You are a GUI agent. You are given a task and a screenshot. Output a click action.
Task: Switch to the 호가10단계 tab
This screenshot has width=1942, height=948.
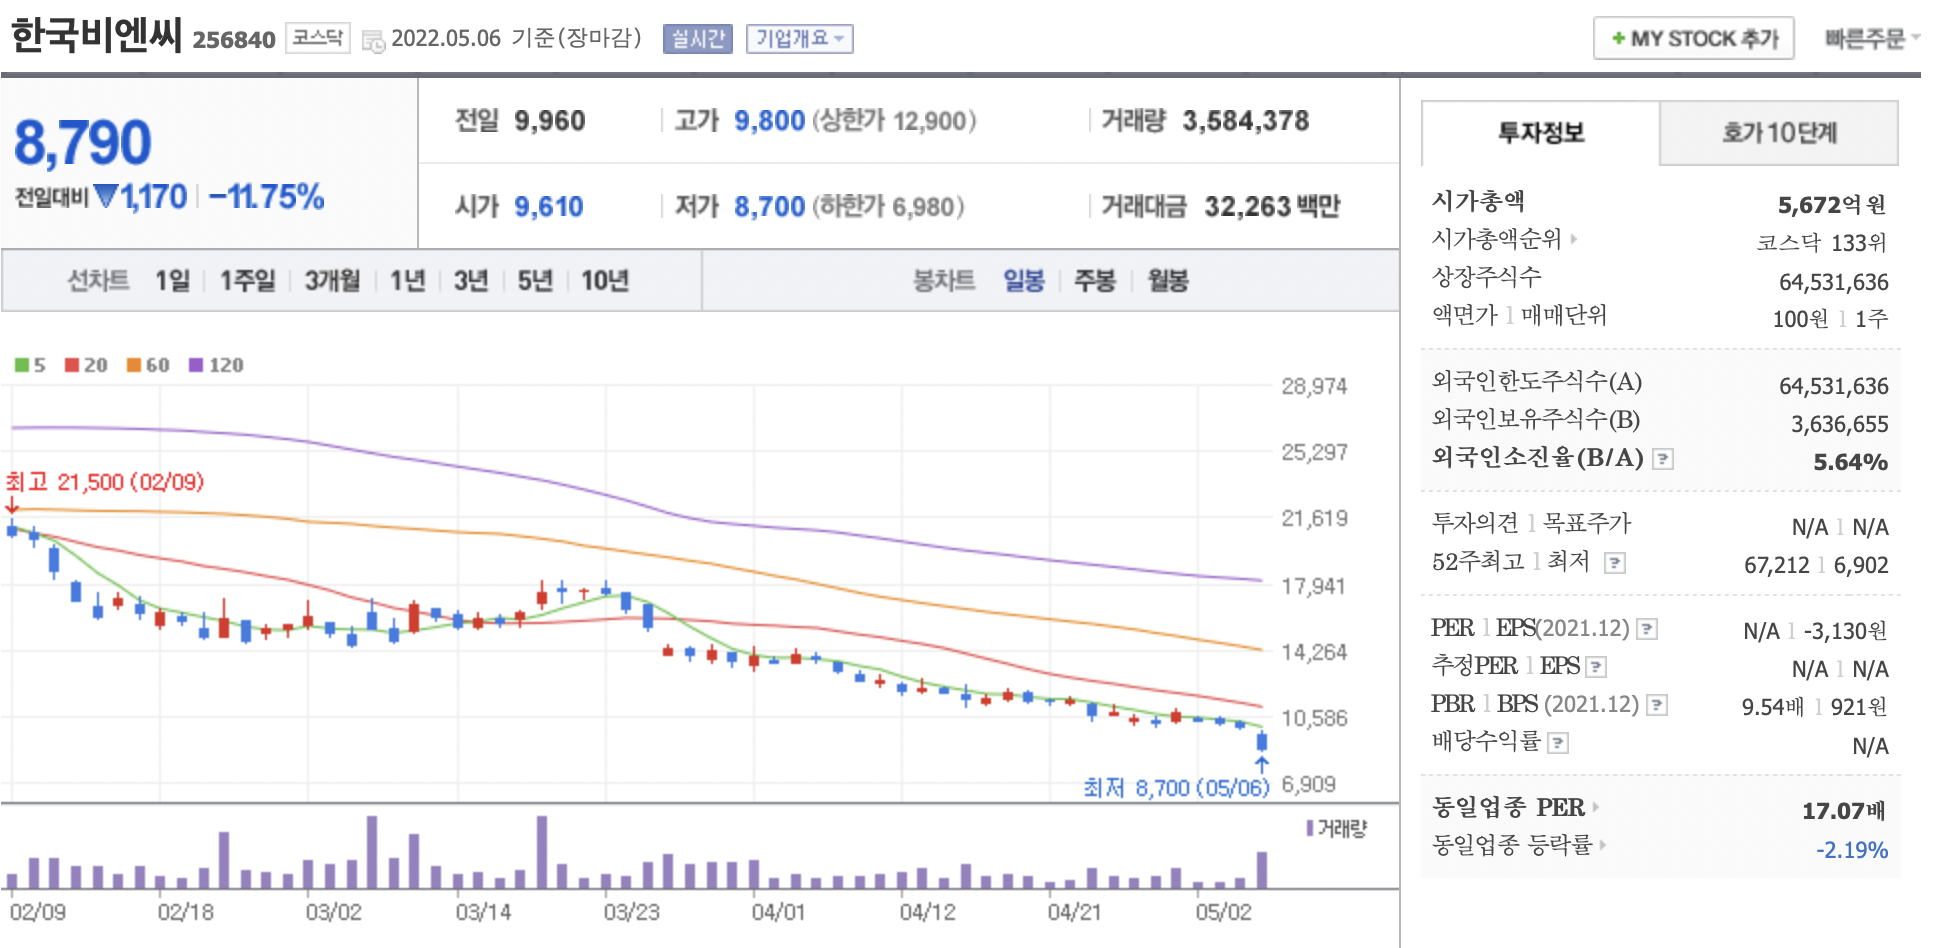1779,133
